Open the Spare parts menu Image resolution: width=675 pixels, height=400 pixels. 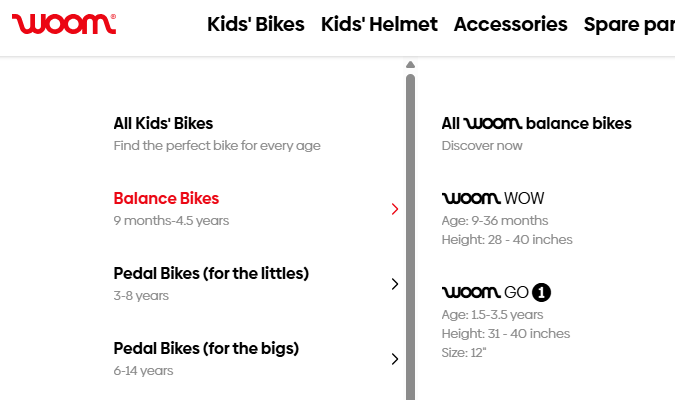point(629,24)
